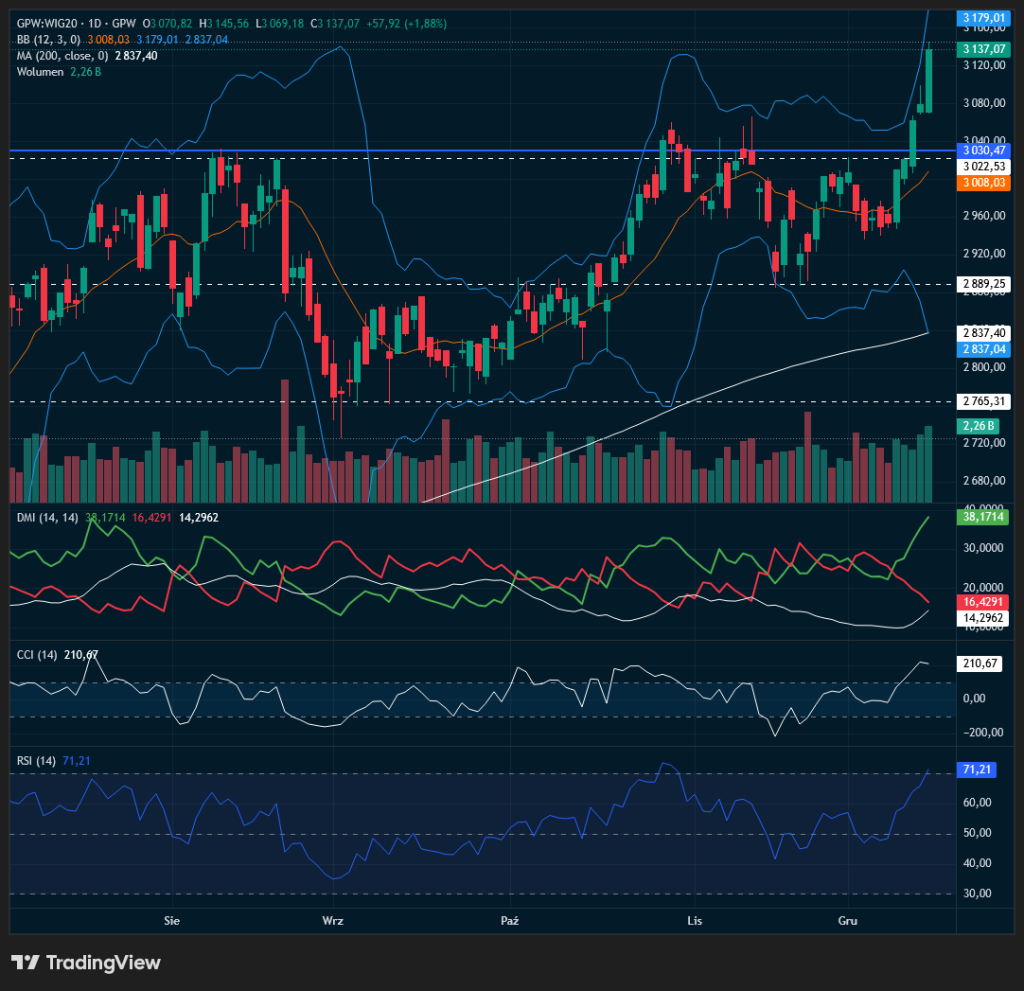
Task: Click the RSI value label 71,21
Action: (x=979, y=772)
